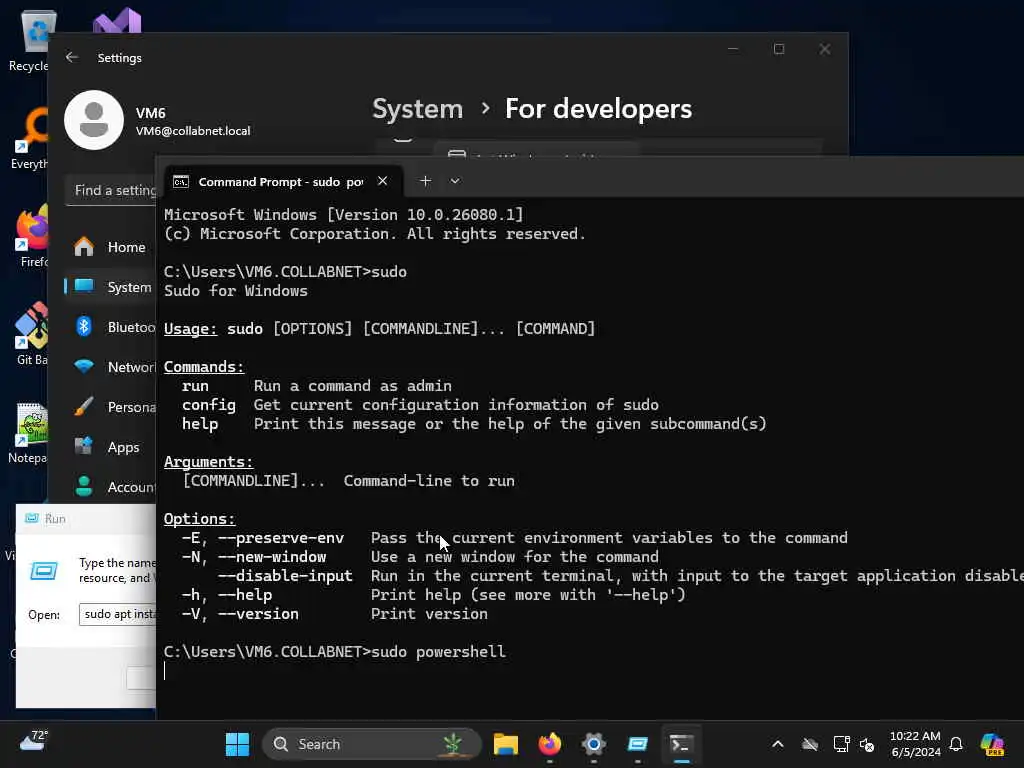This screenshot has height=768, width=1024.
Task: Open Accounts in Settings sidebar
Action: [111, 487]
